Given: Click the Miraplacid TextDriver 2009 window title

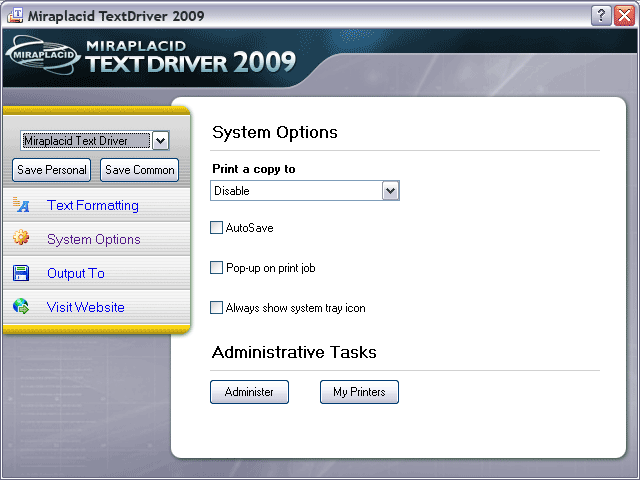Looking at the screenshot, I should pyautogui.click(x=116, y=16).
